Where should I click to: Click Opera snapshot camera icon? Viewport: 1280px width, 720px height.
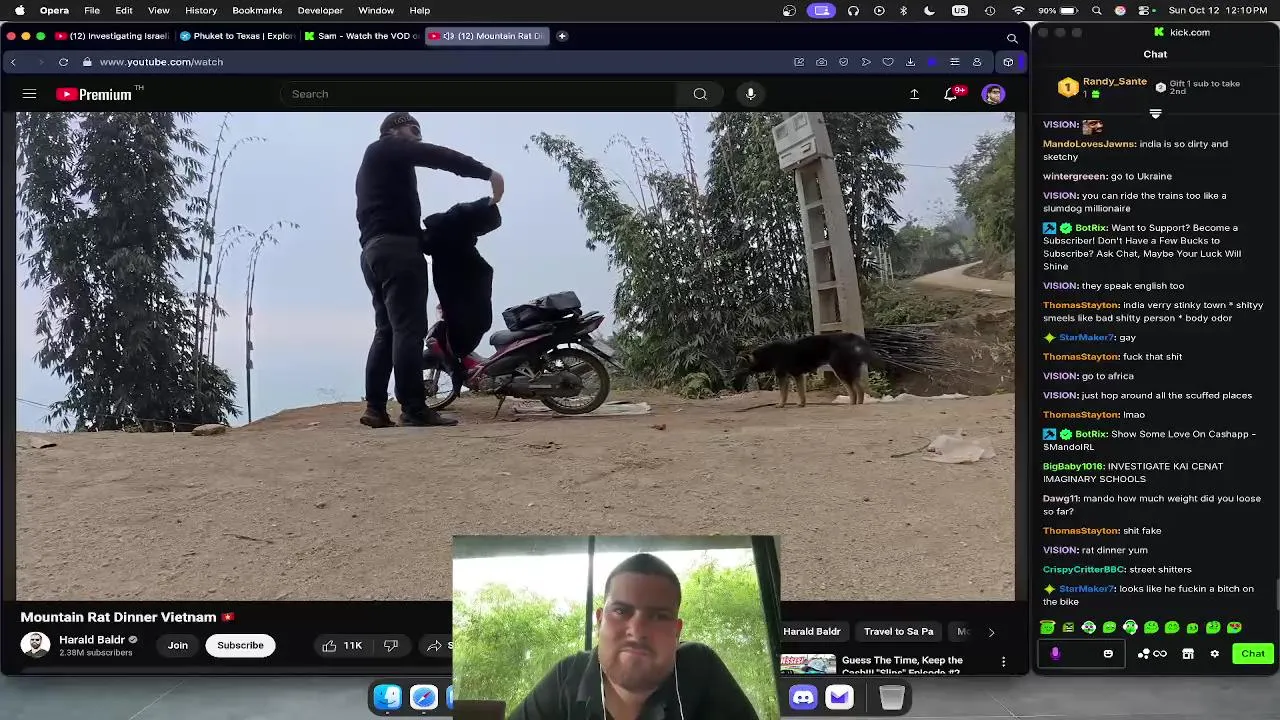821,62
